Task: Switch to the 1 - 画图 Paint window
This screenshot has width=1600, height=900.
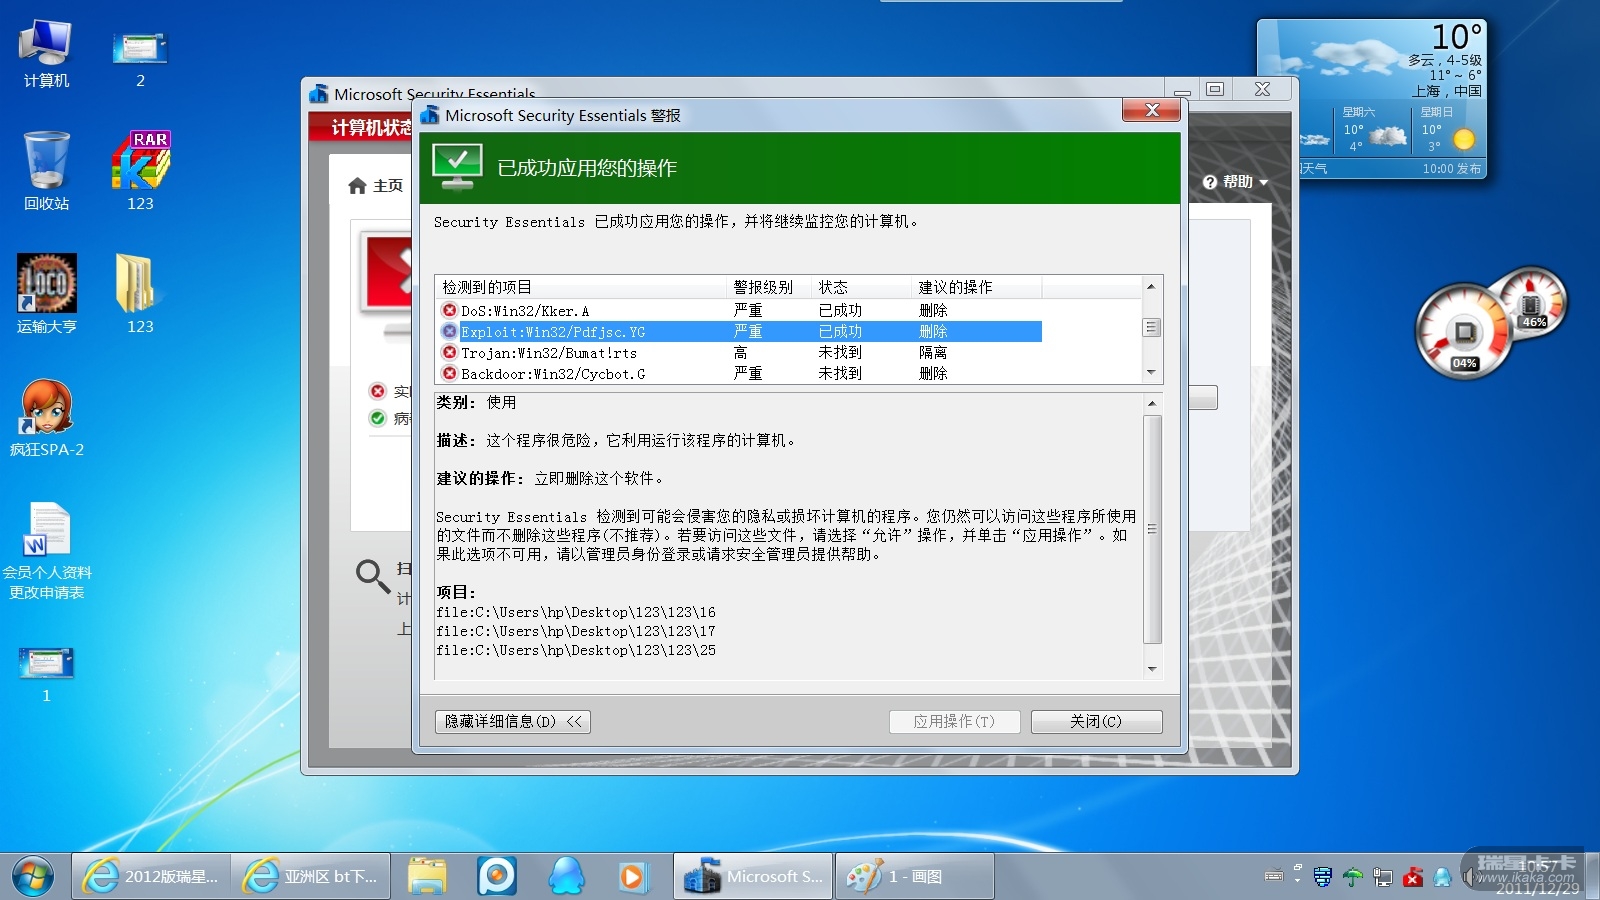Action: click(914, 876)
